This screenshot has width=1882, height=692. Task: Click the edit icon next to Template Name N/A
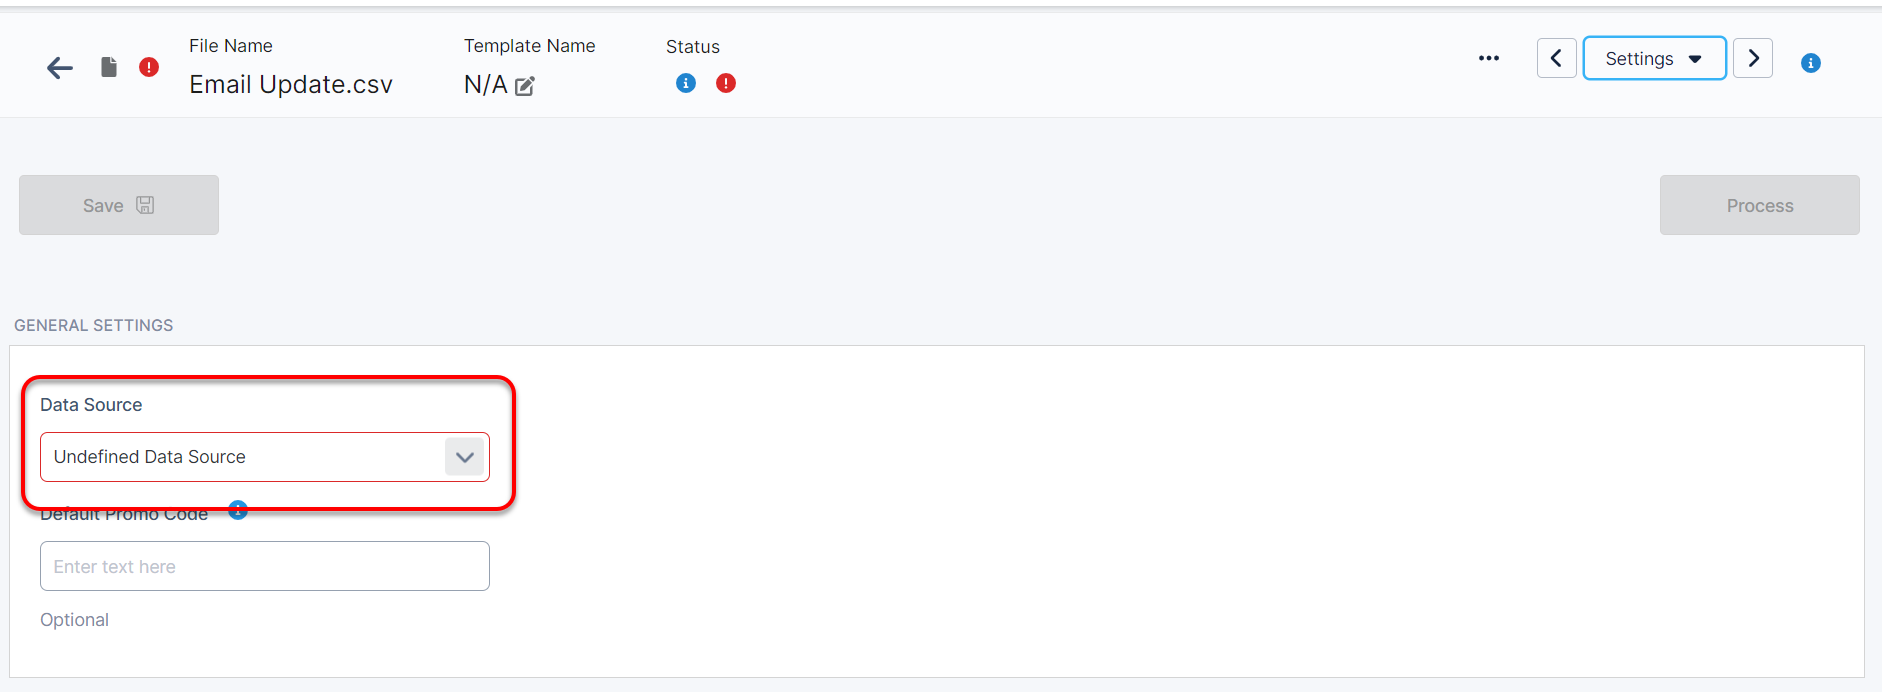click(525, 86)
